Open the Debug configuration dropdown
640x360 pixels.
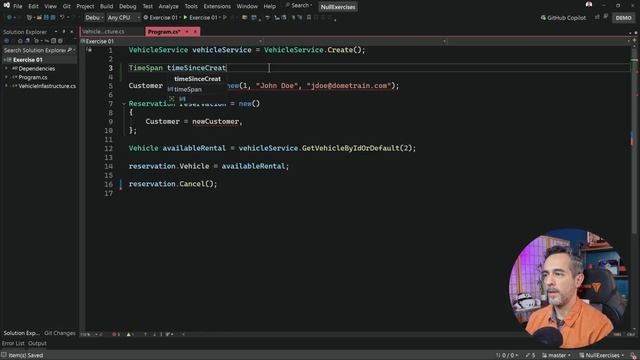(94, 18)
